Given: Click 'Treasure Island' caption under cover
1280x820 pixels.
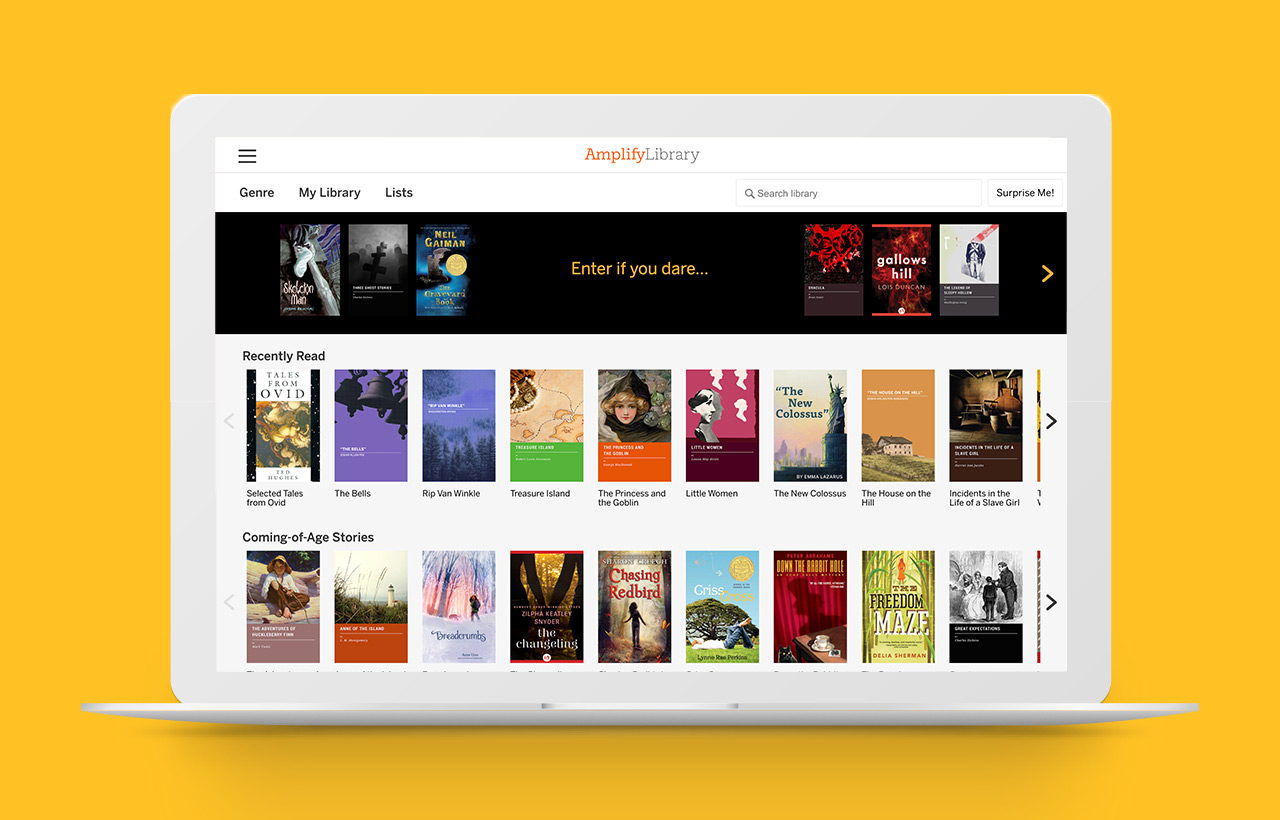Looking at the screenshot, I should tap(540, 494).
